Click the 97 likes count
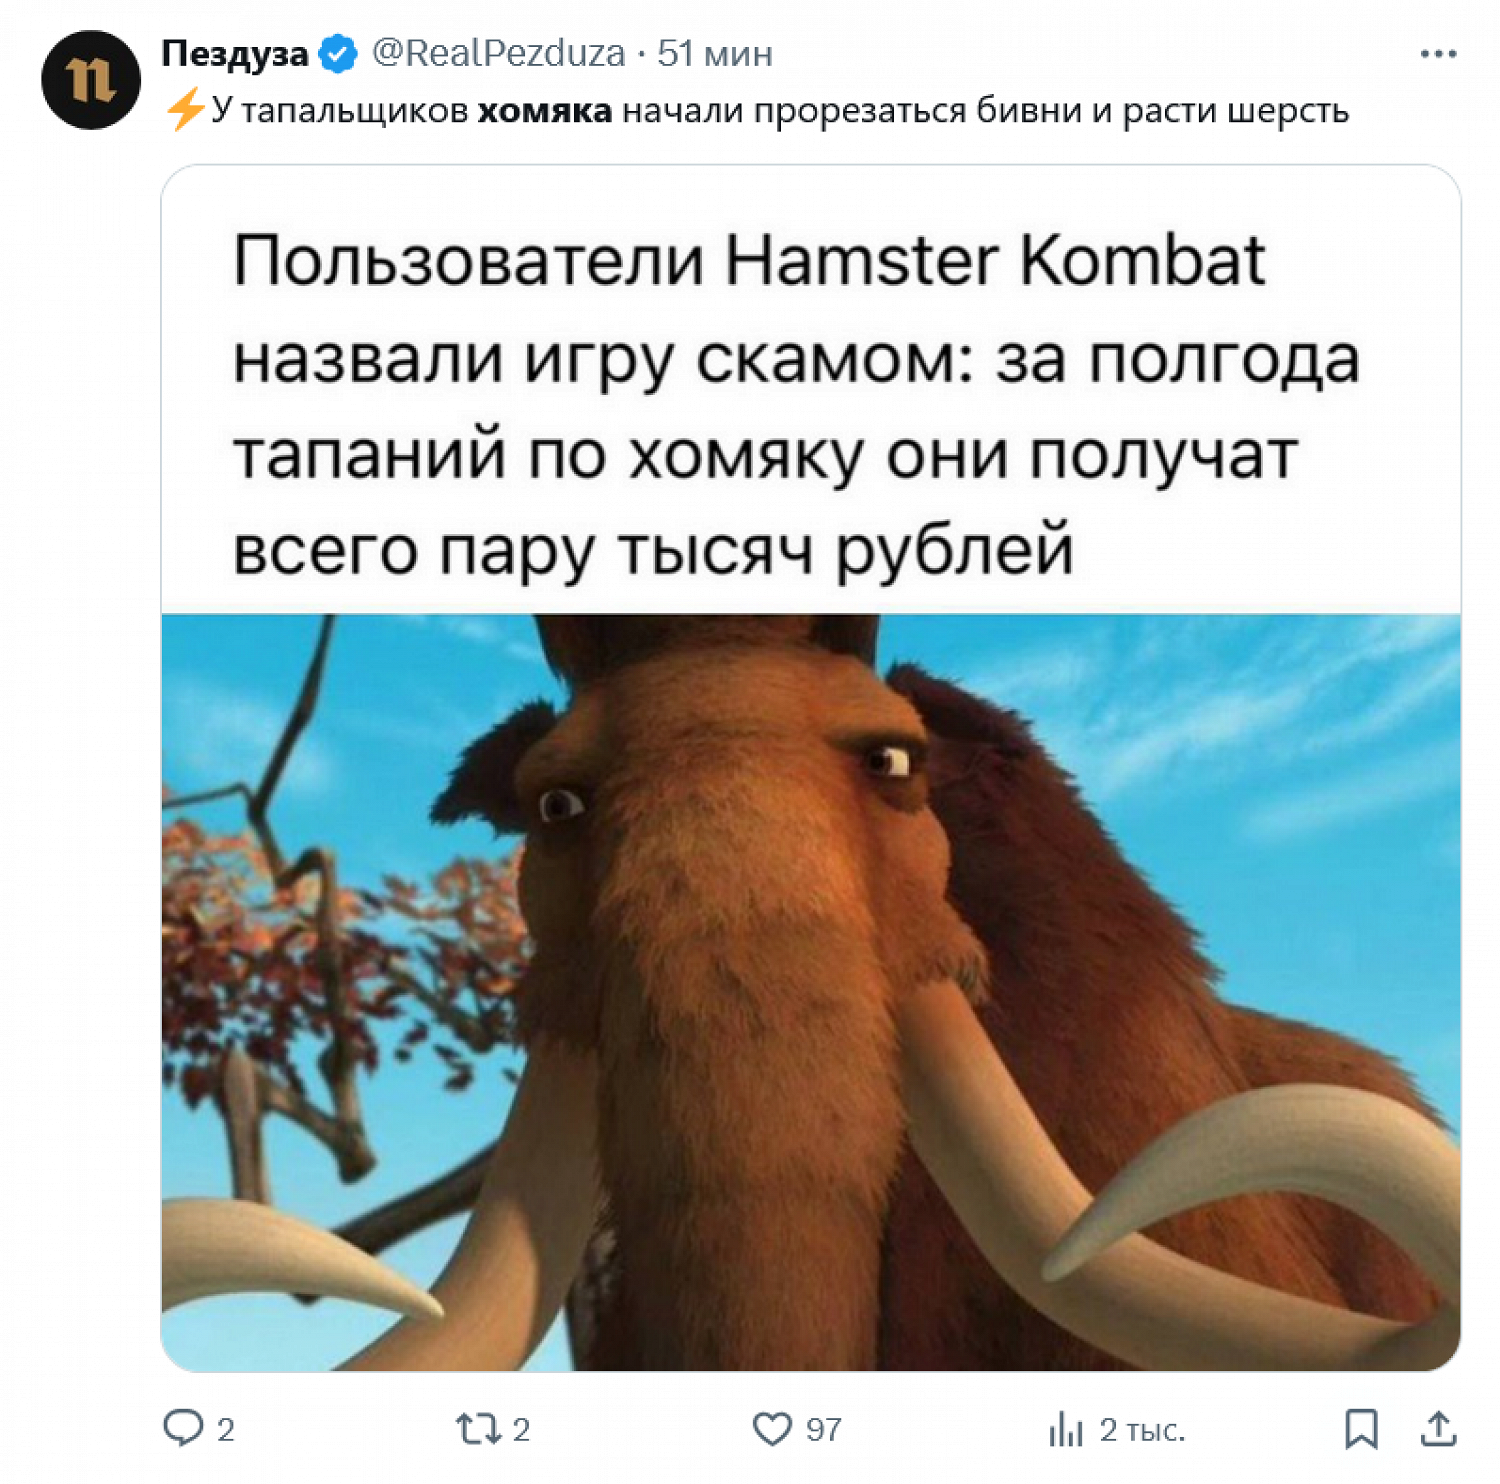The width and height of the screenshot is (1500, 1484). coord(824,1430)
